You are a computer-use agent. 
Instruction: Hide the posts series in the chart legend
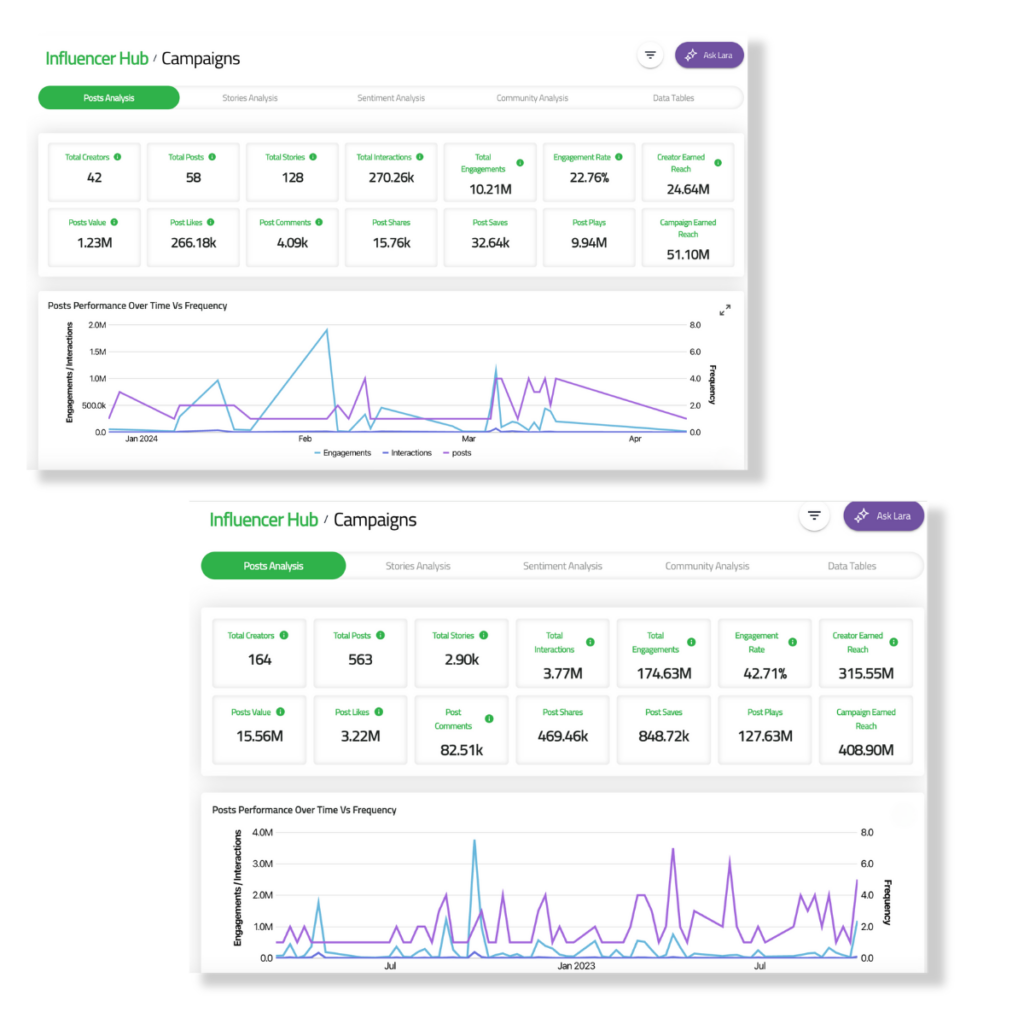tap(456, 453)
